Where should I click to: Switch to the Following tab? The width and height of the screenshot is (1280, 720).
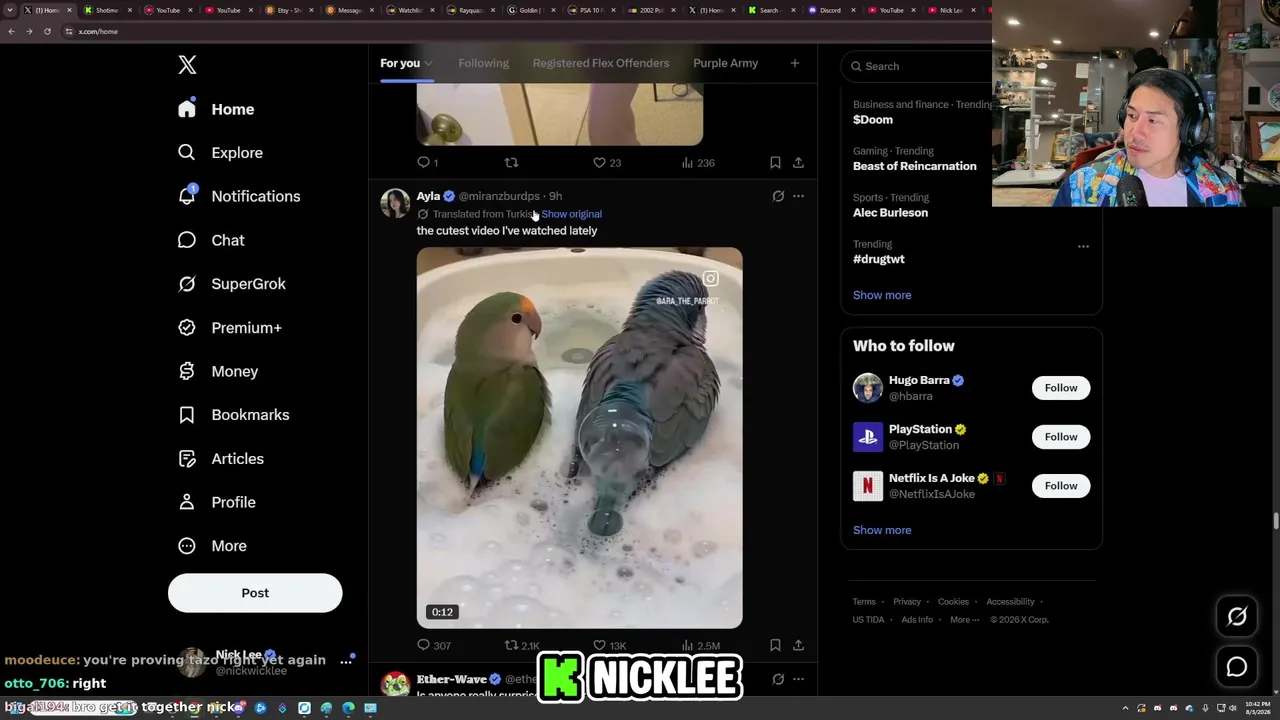click(x=483, y=63)
